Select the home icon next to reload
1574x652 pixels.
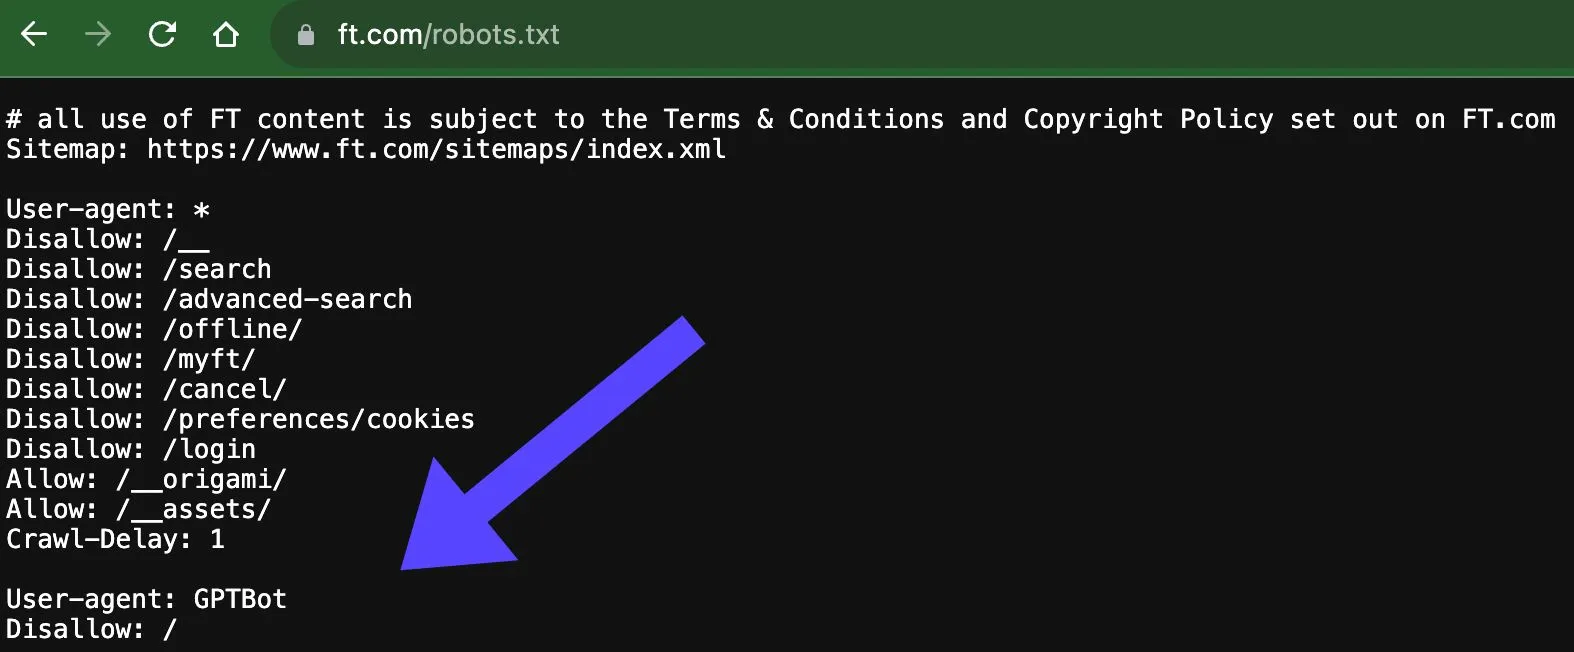pyautogui.click(x=226, y=35)
